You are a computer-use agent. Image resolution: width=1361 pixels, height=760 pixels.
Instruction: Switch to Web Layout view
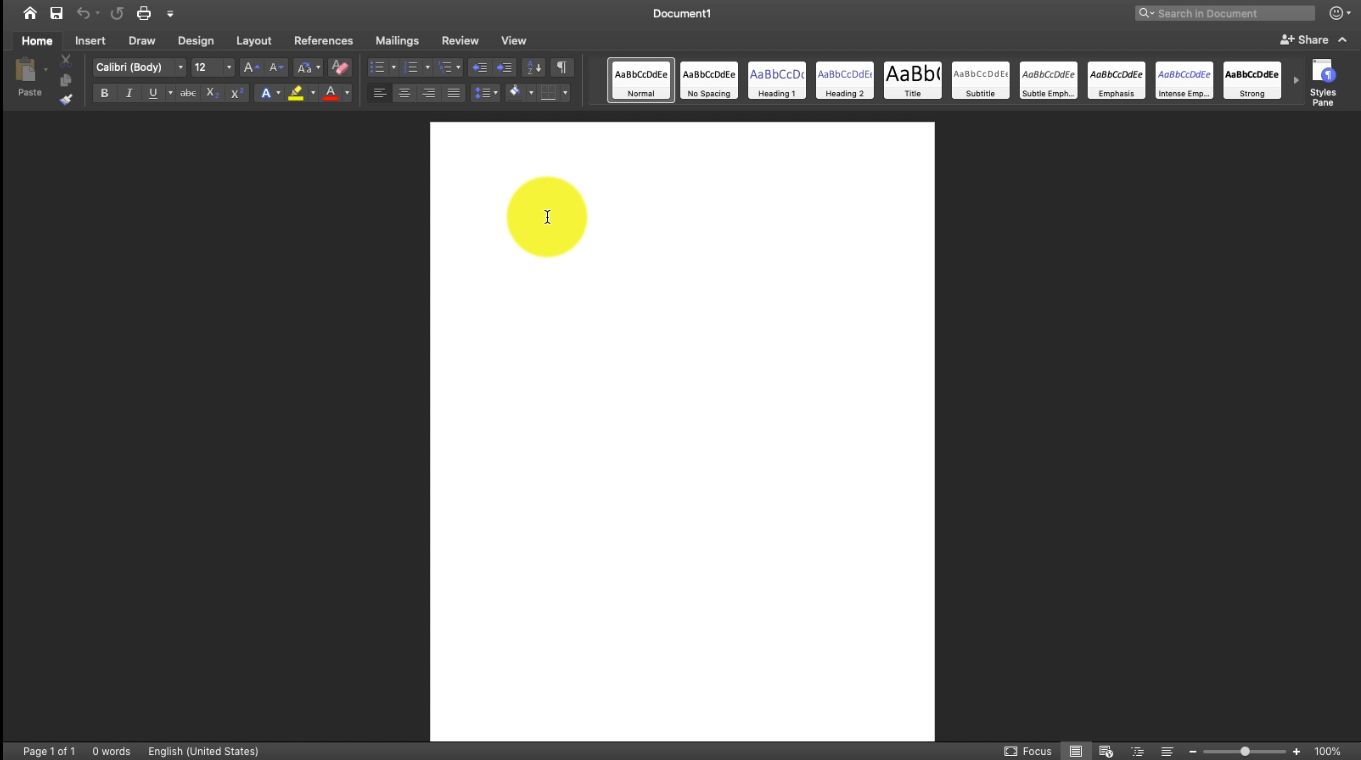click(x=1106, y=751)
